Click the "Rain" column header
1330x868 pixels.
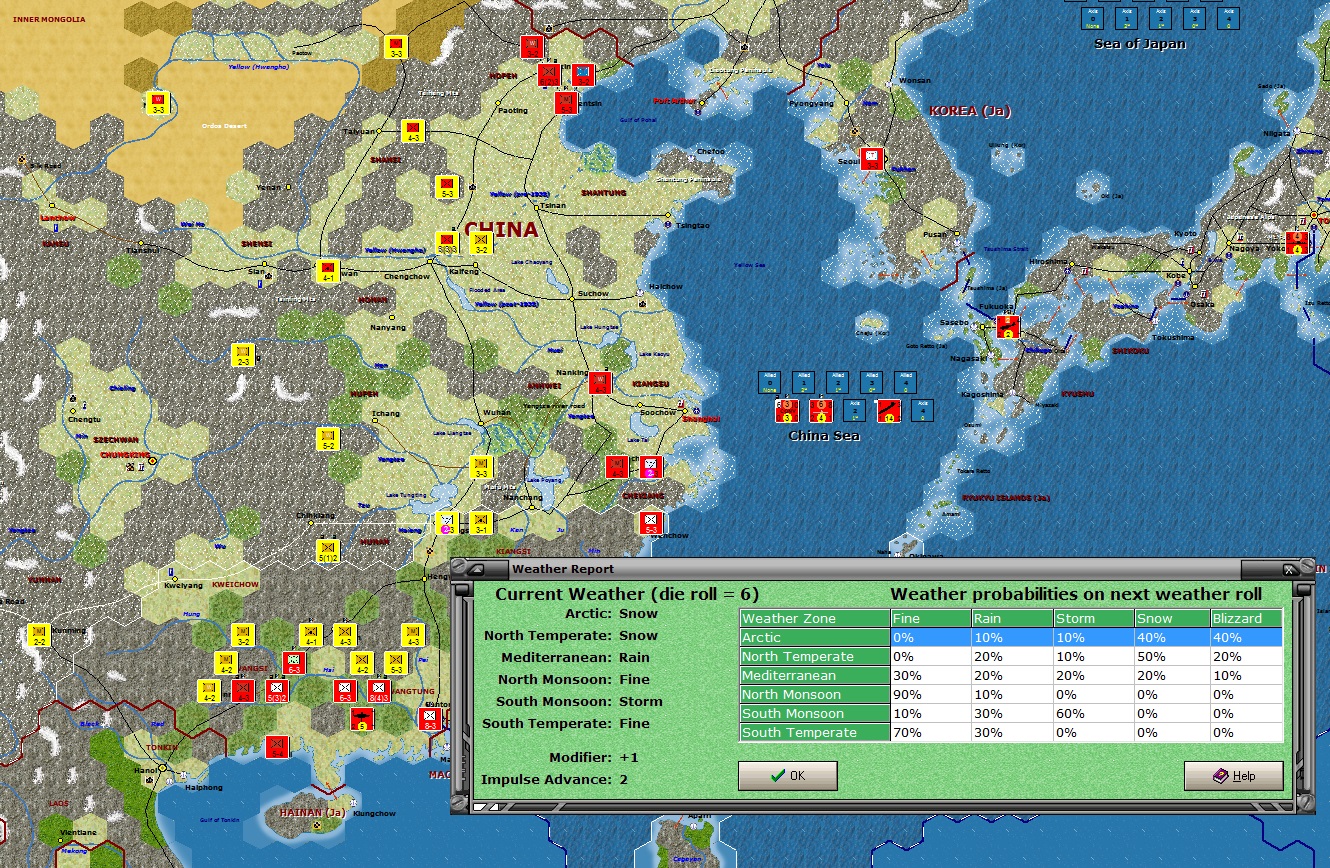coord(1012,618)
